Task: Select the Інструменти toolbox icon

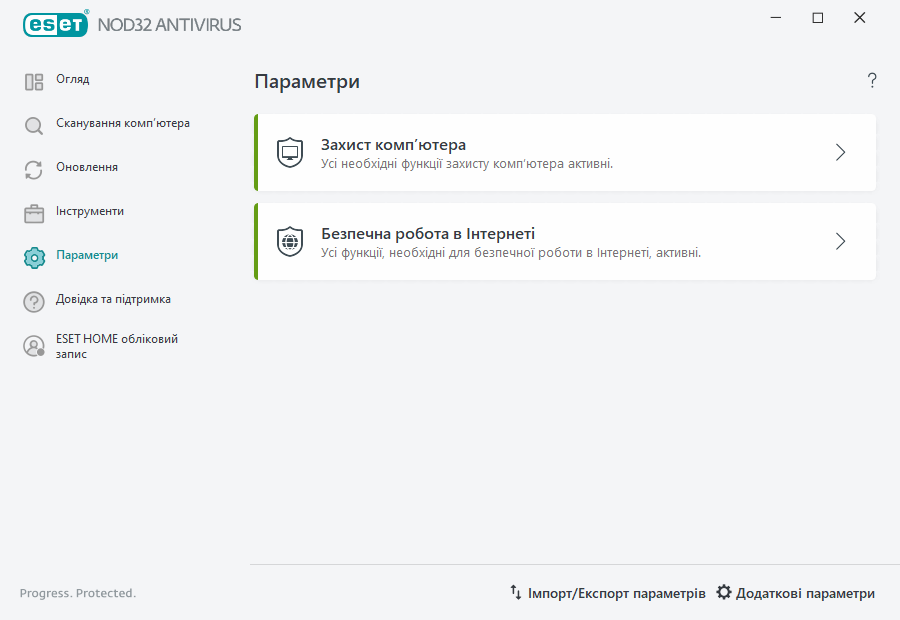Action: [33, 212]
